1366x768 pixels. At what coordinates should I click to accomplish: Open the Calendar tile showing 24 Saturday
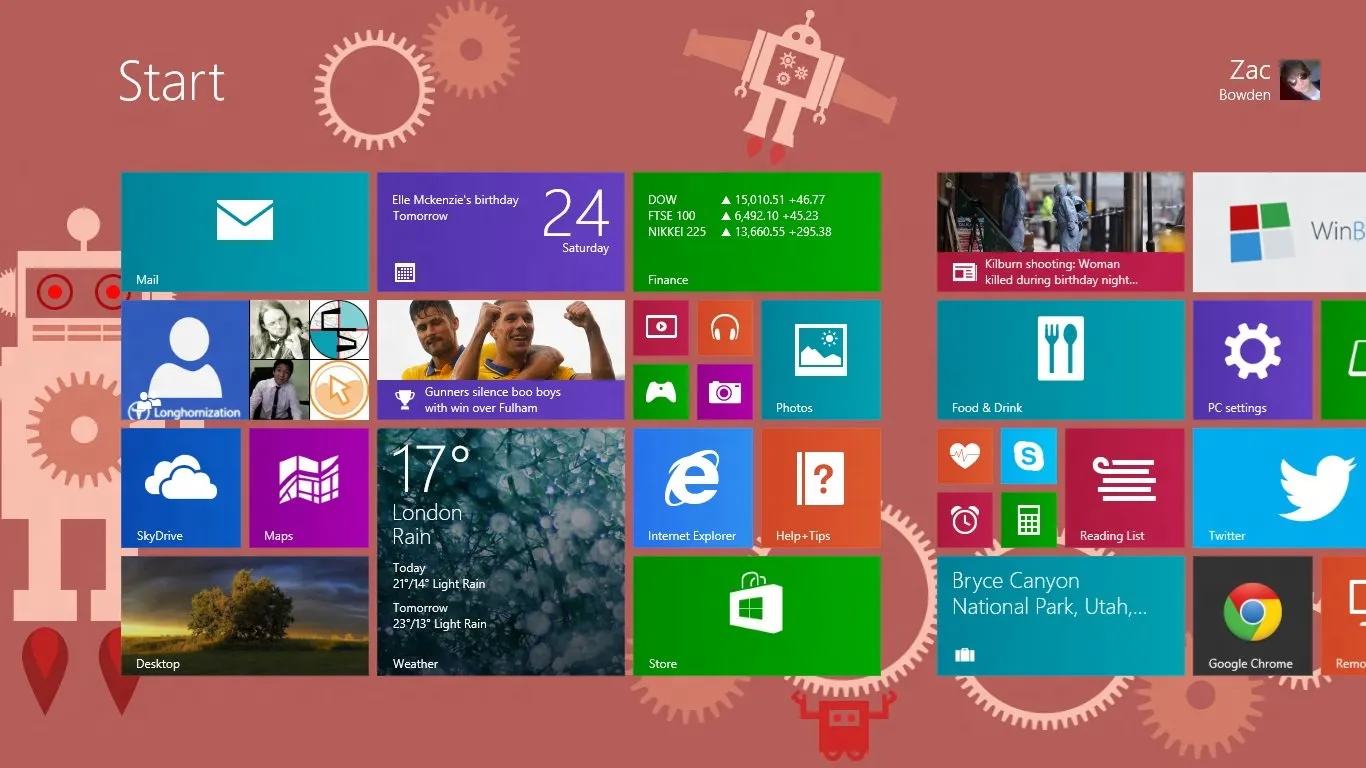click(x=501, y=232)
